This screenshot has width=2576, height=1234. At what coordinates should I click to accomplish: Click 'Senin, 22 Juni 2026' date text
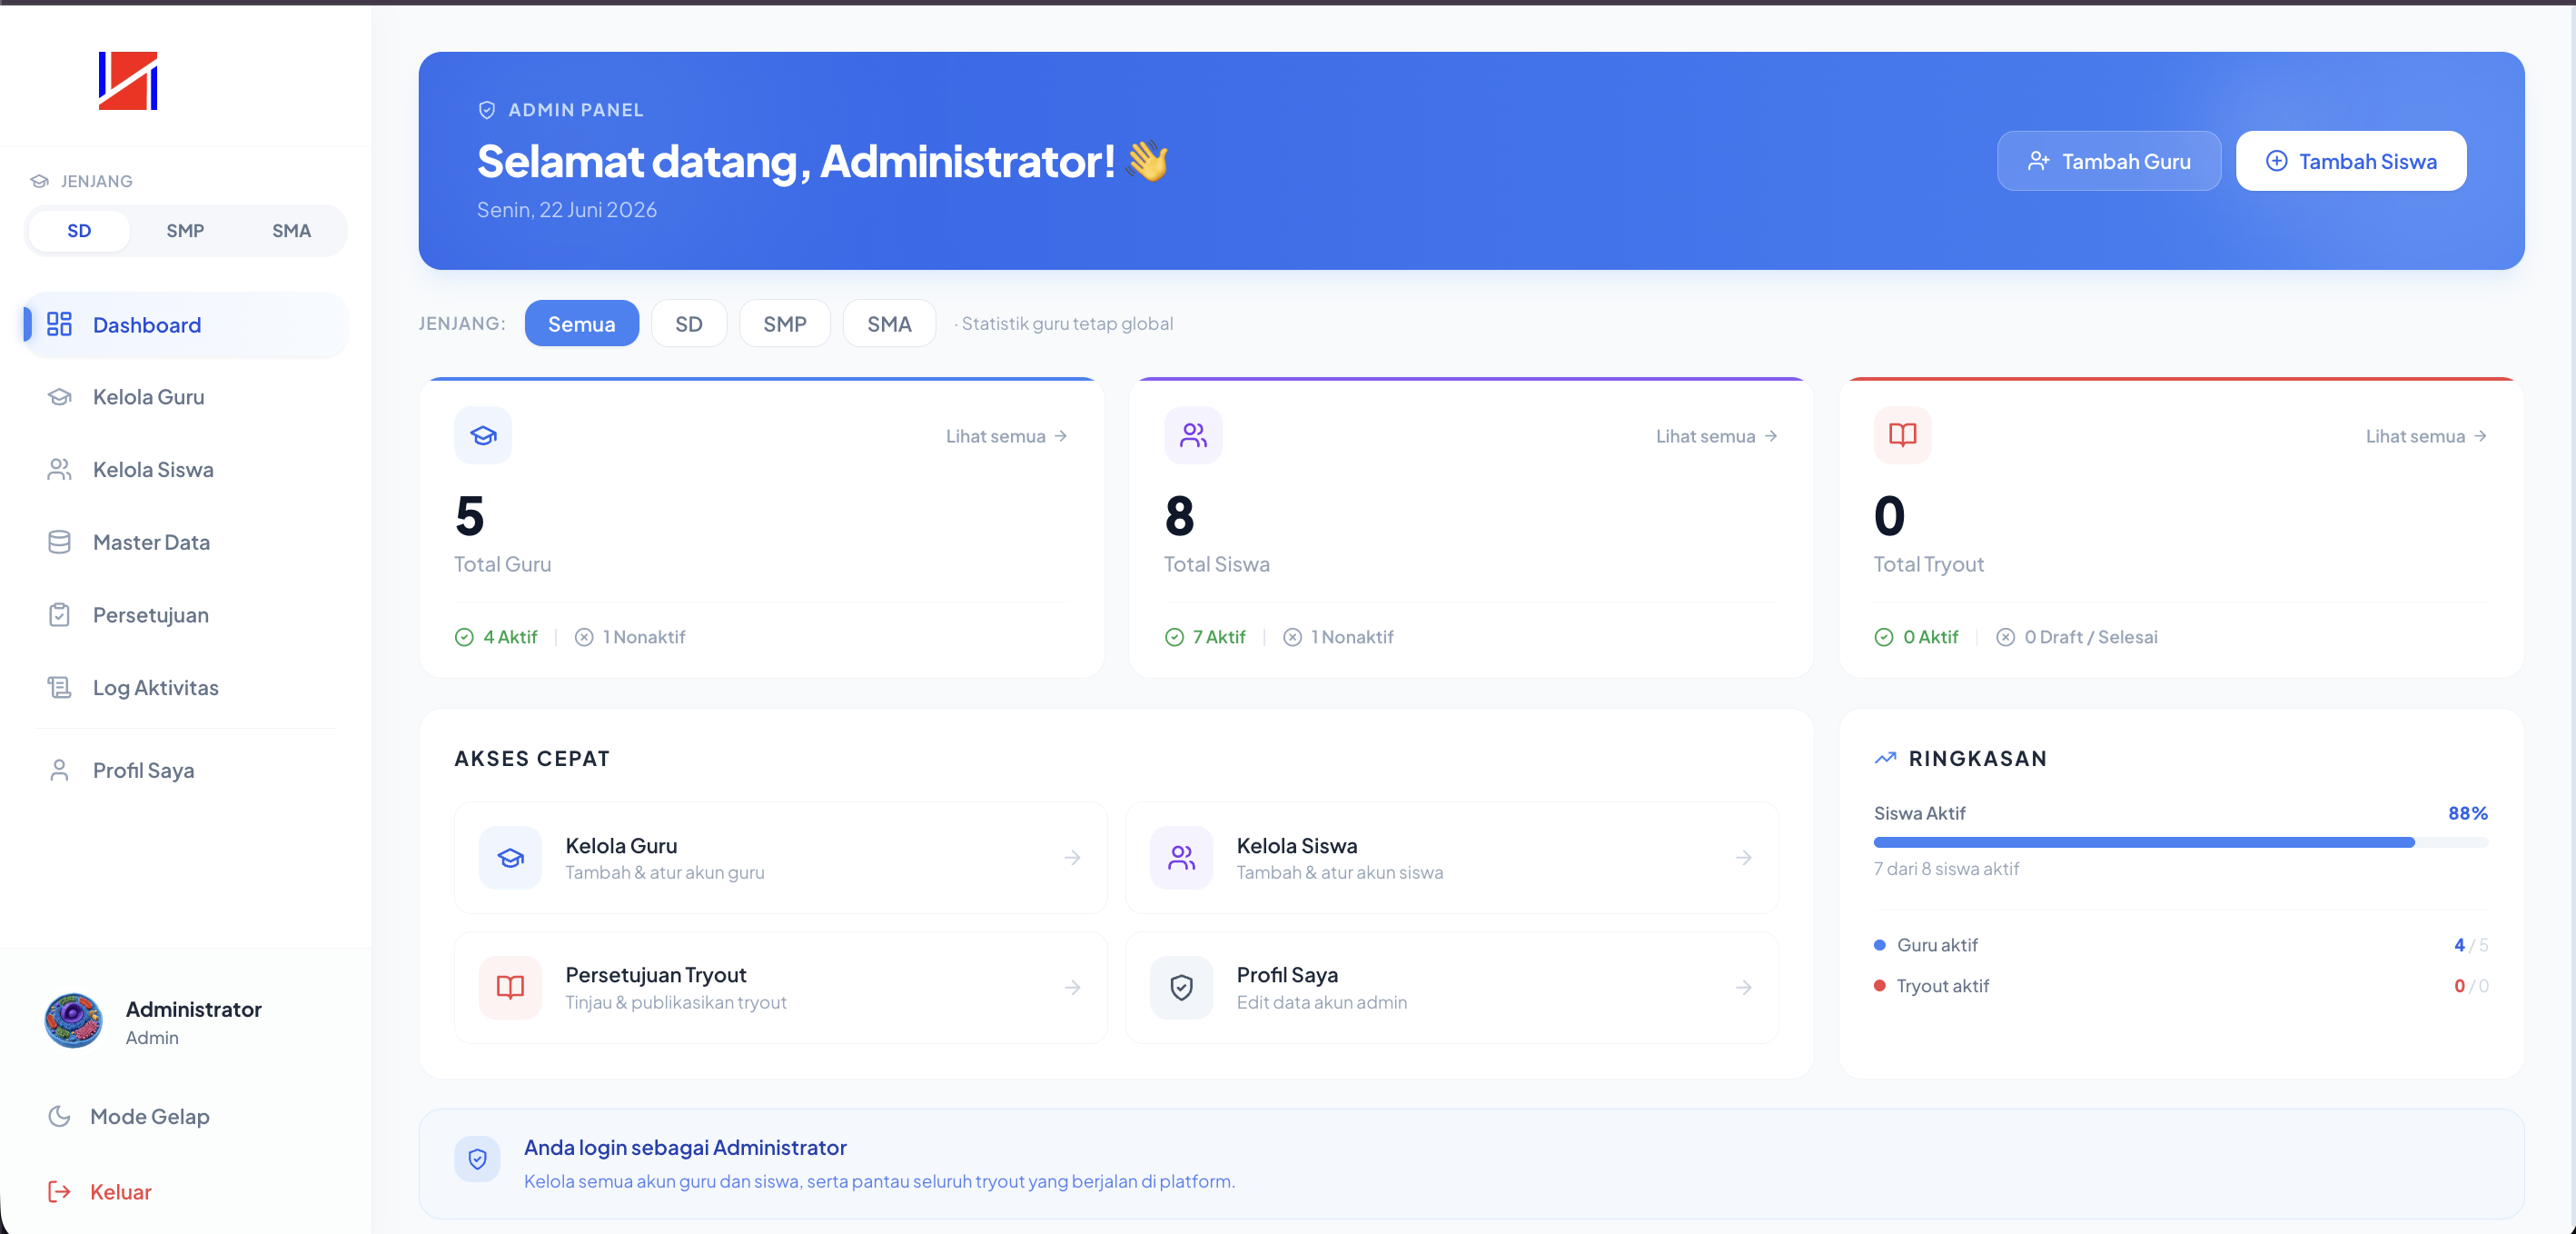click(567, 209)
